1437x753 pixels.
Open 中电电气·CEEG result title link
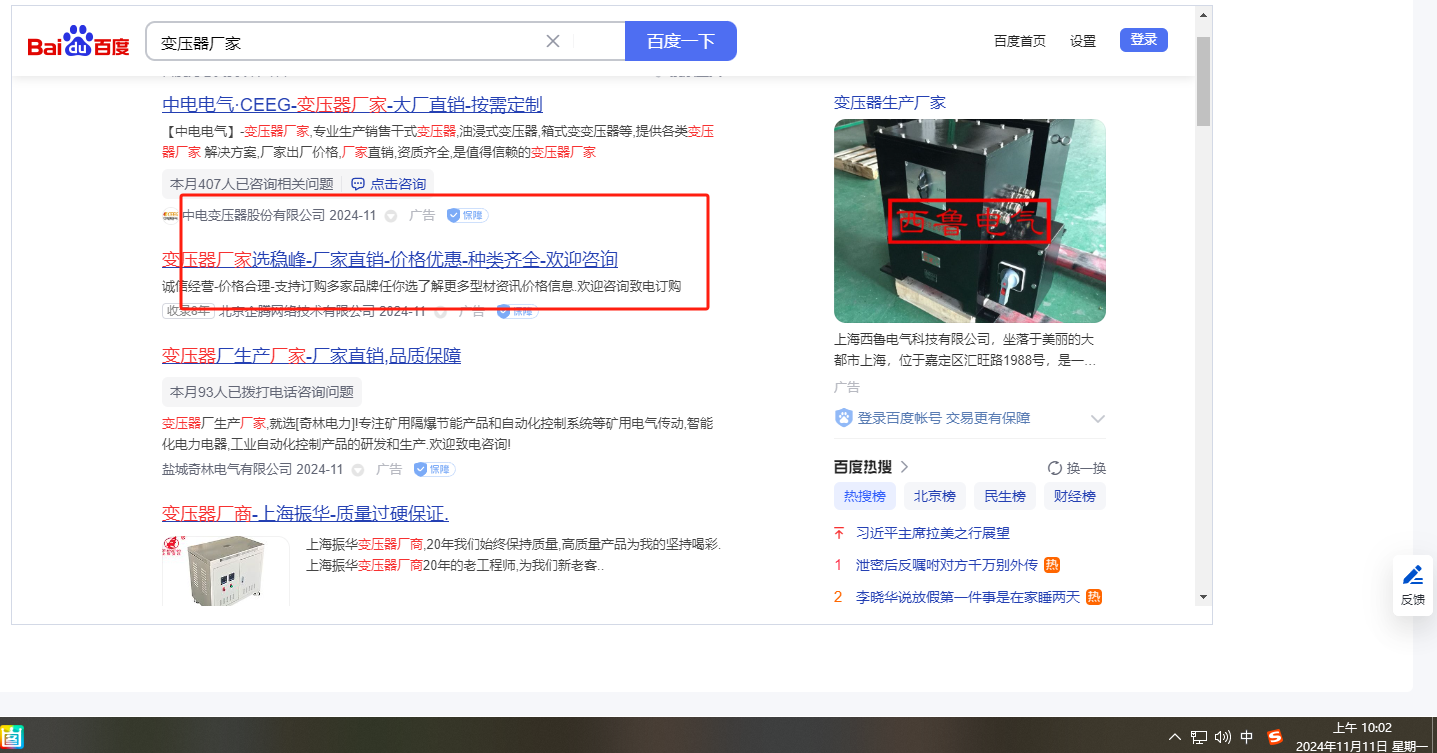[x=352, y=105]
